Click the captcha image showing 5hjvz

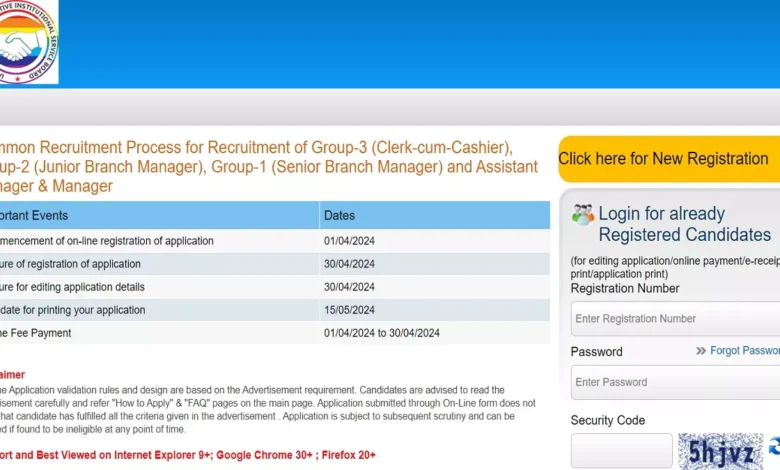[719, 451]
